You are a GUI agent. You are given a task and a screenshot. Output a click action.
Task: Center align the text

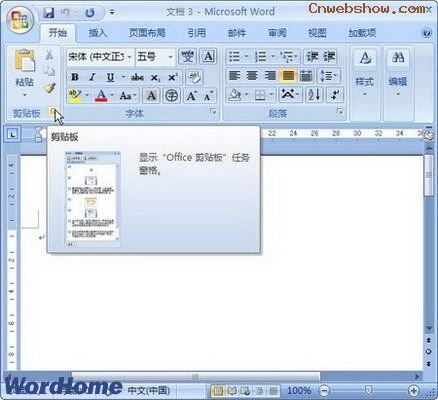pos(252,76)
